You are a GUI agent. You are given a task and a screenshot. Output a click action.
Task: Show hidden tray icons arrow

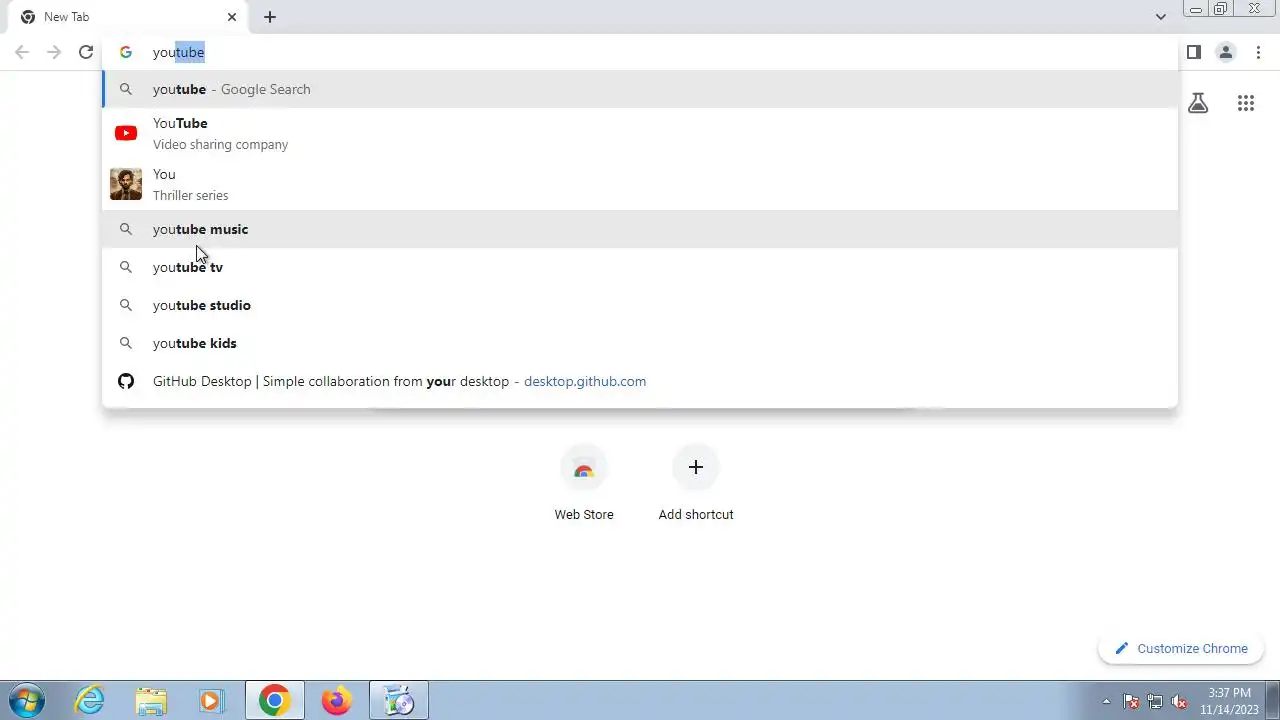(x=1106, y=701)
